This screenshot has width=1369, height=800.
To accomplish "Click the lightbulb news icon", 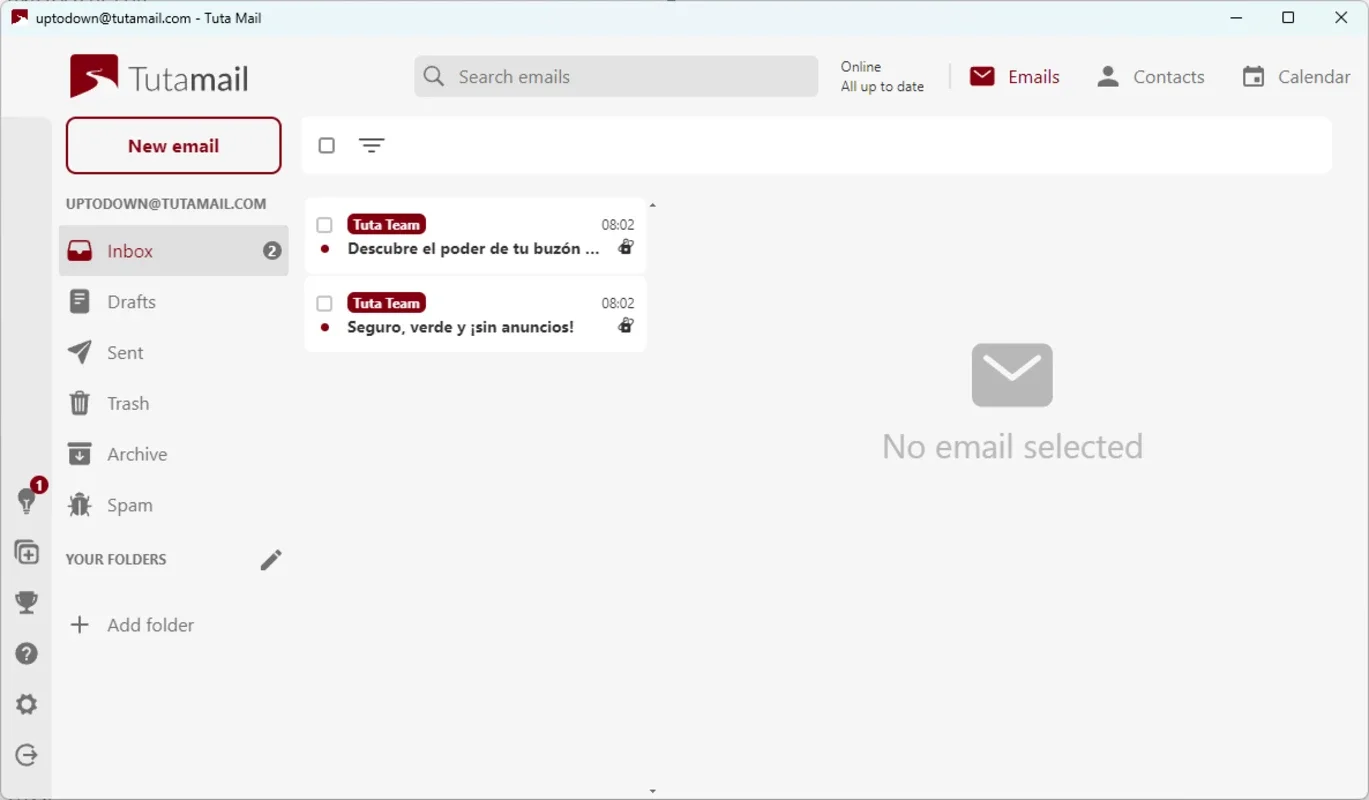I will click(27, 500).
